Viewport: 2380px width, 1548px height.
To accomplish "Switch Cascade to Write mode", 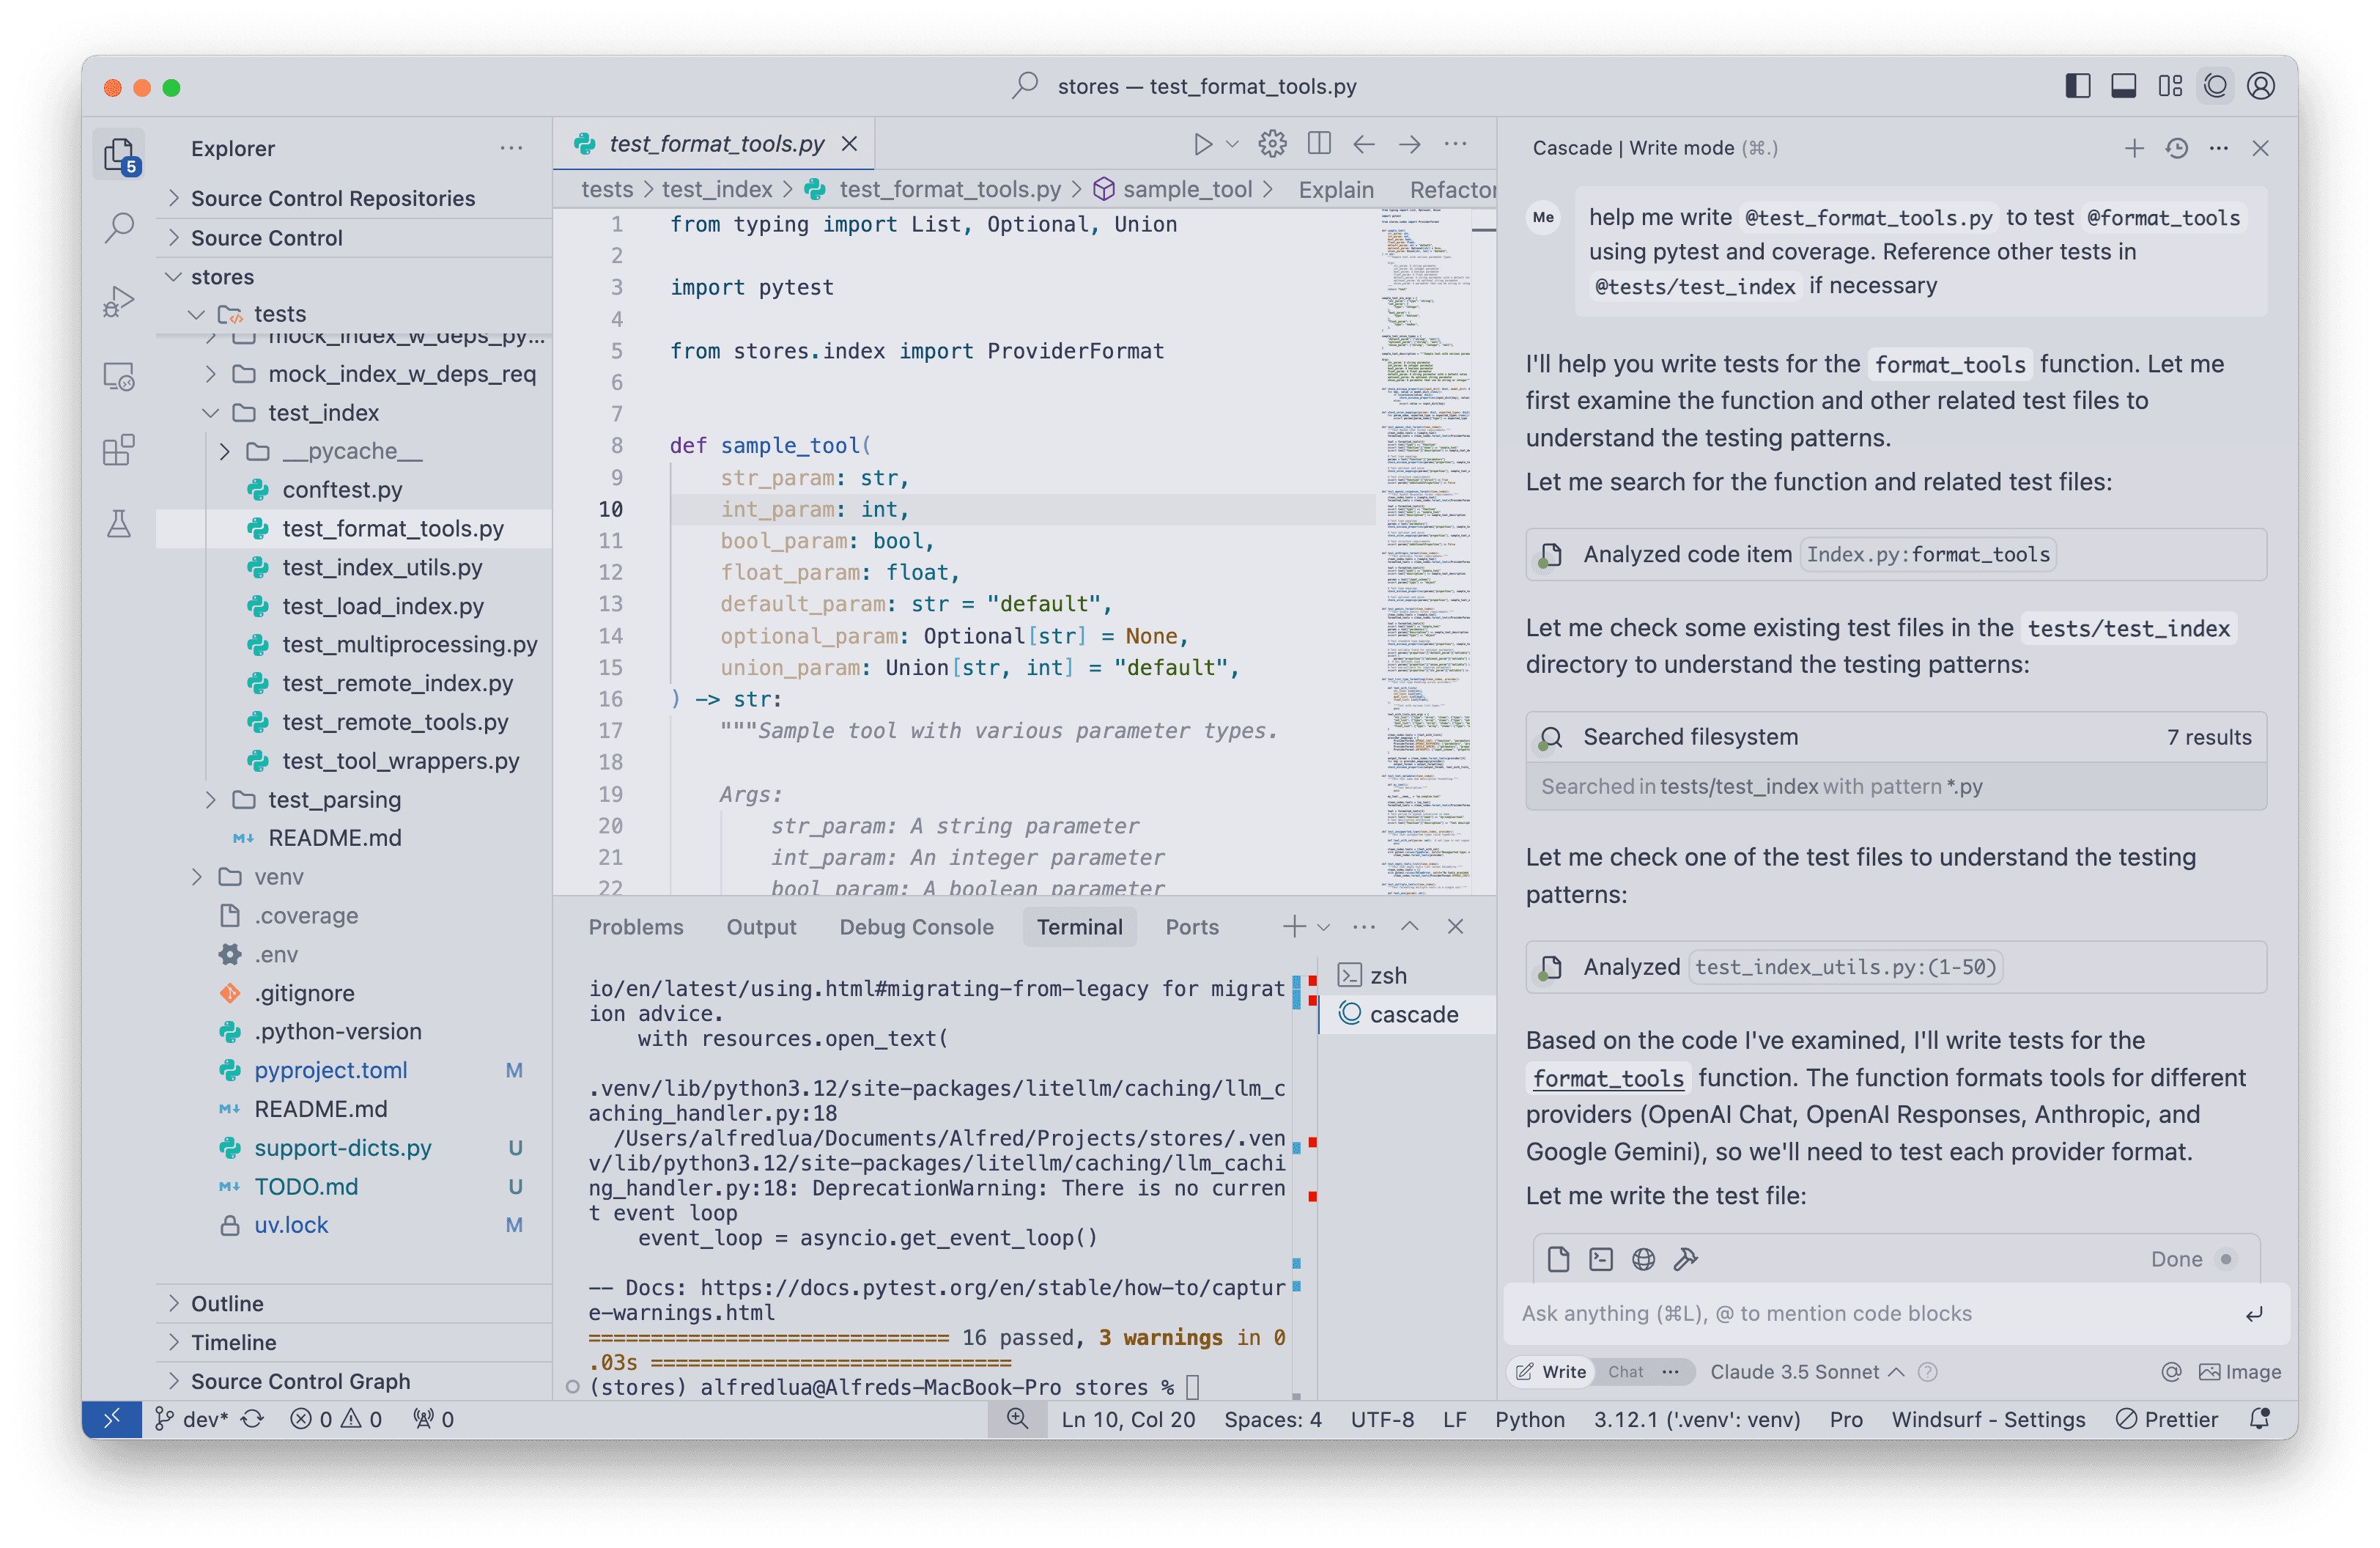I will pyautogui.click(x=1552, y=1372).
